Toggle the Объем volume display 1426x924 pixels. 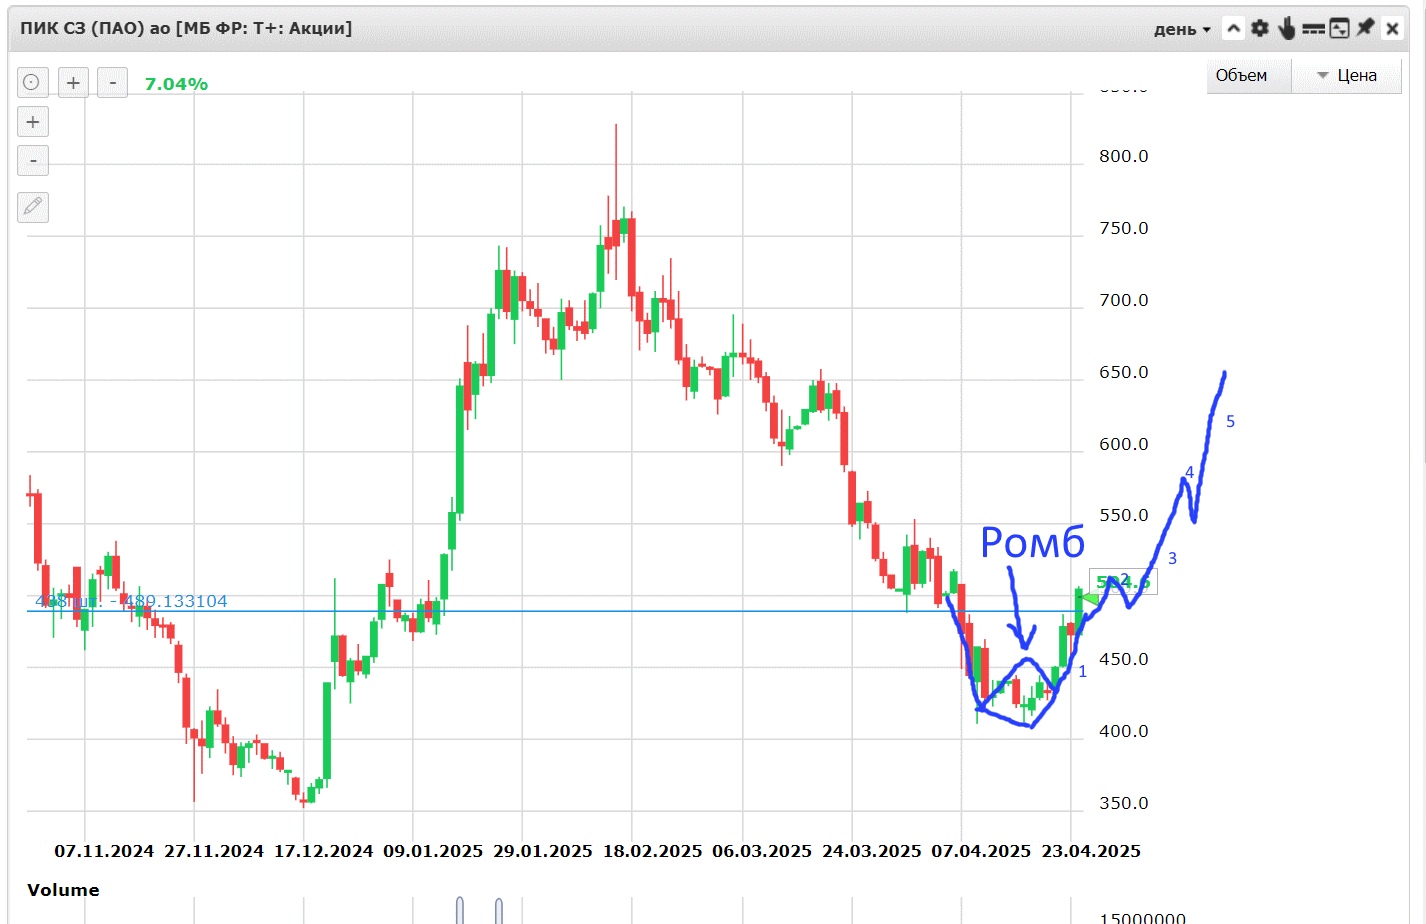click(x=1241, y=75)
